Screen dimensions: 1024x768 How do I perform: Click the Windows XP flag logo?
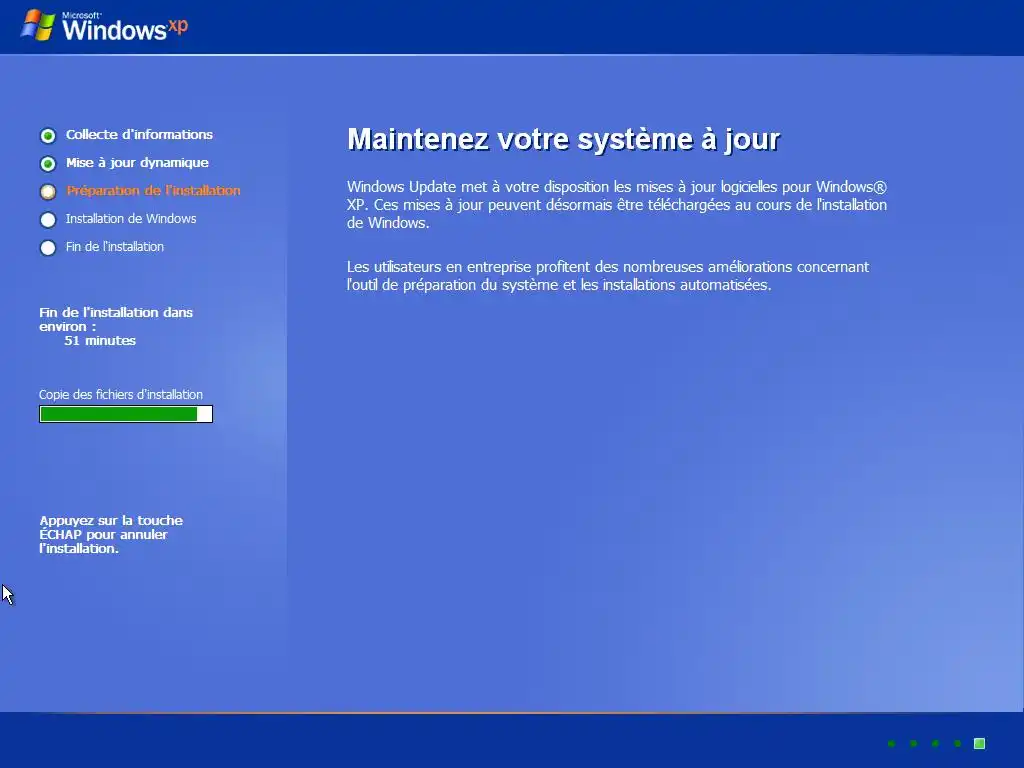(x=38, y=25)
